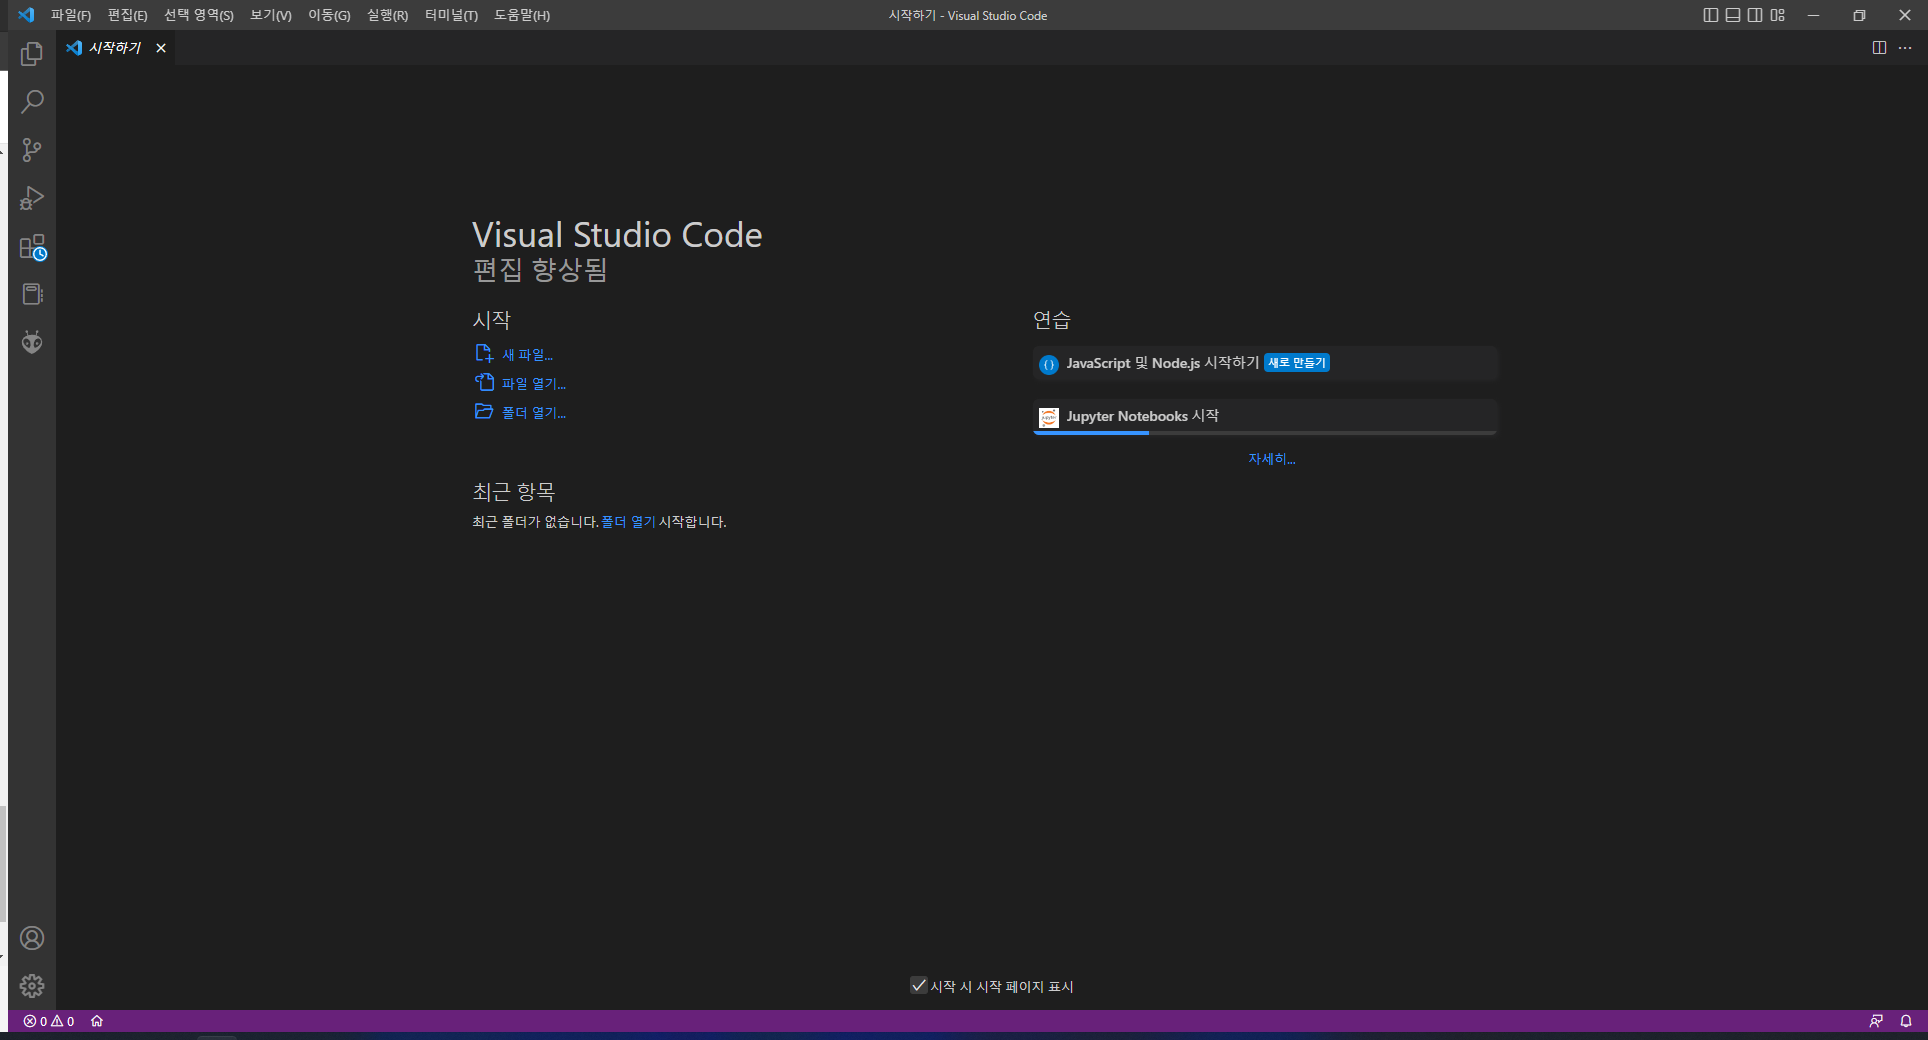Toggle secondary side bar layout icon
This screenshot has width=1928, height=1040.
[x=1755, y=15]
